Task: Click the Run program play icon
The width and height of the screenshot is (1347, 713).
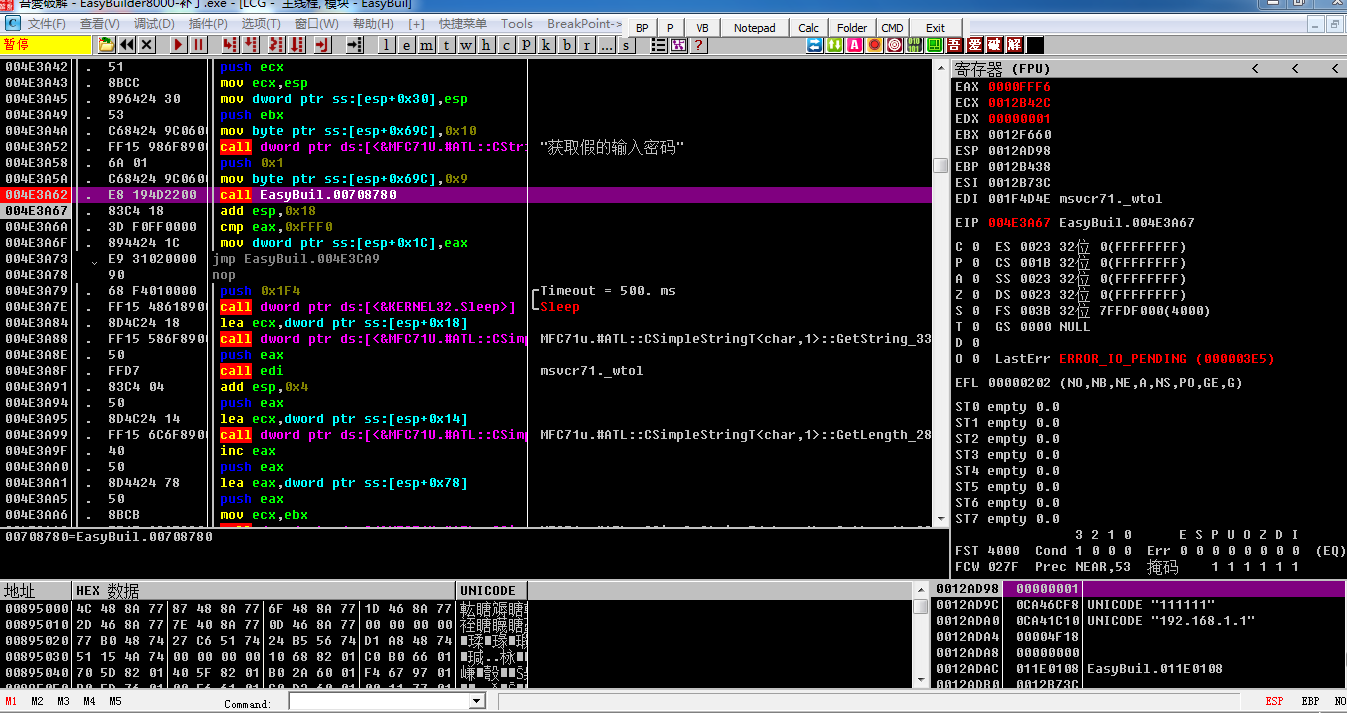Action: coord(178,45)
